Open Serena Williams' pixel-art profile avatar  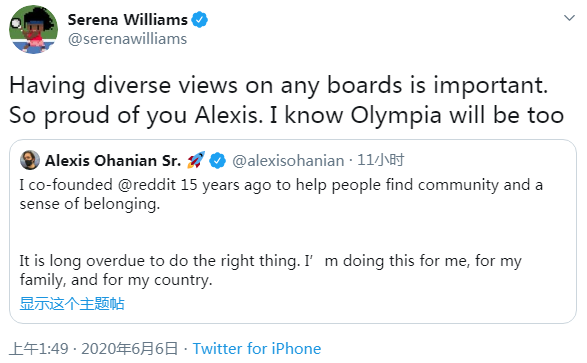point(33,29)
